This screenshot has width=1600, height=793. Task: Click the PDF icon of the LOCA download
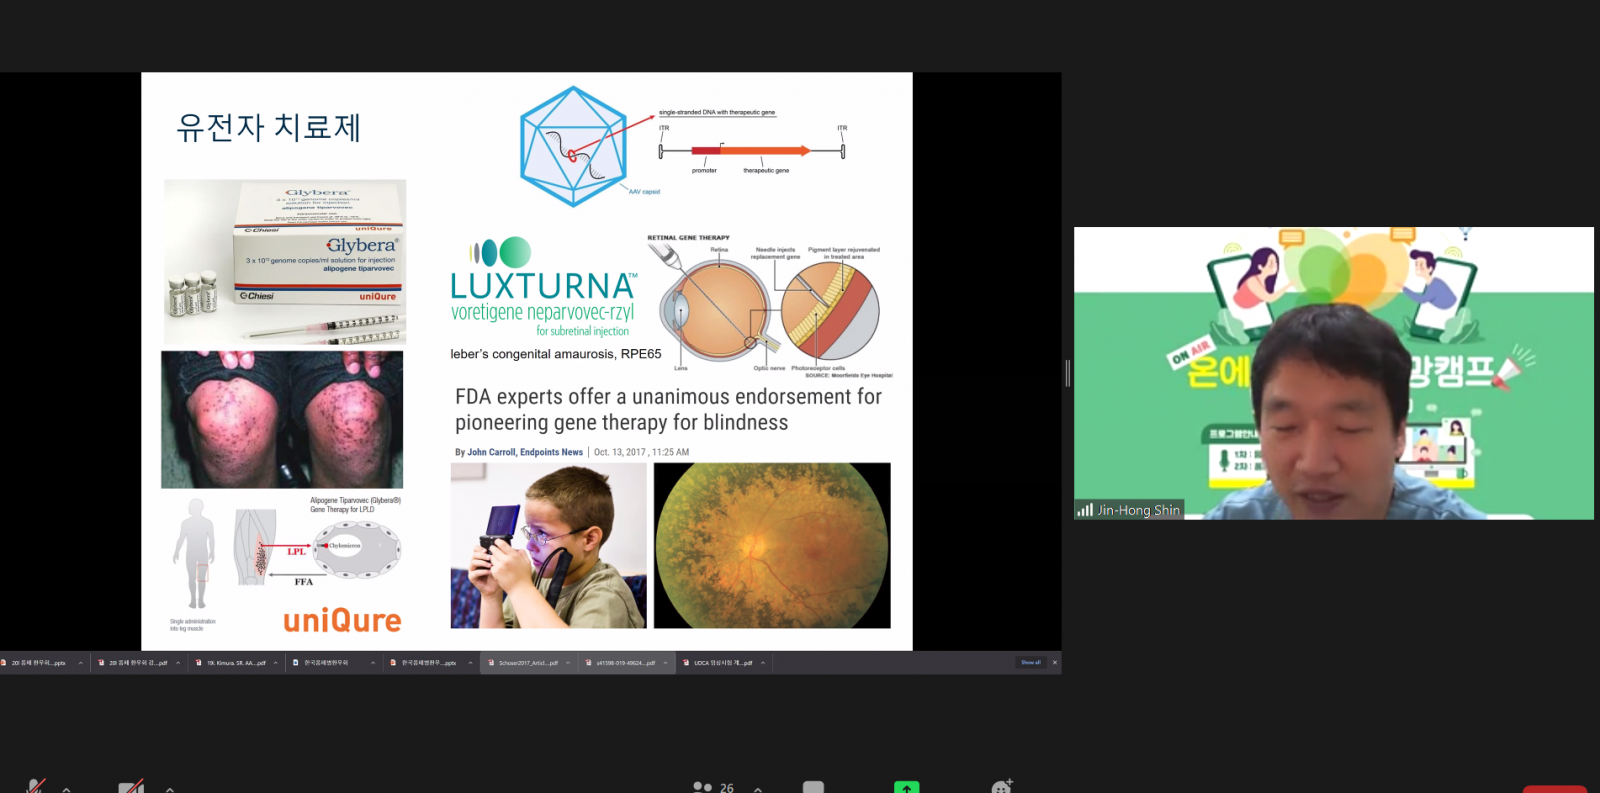click(x=686, y=662)
